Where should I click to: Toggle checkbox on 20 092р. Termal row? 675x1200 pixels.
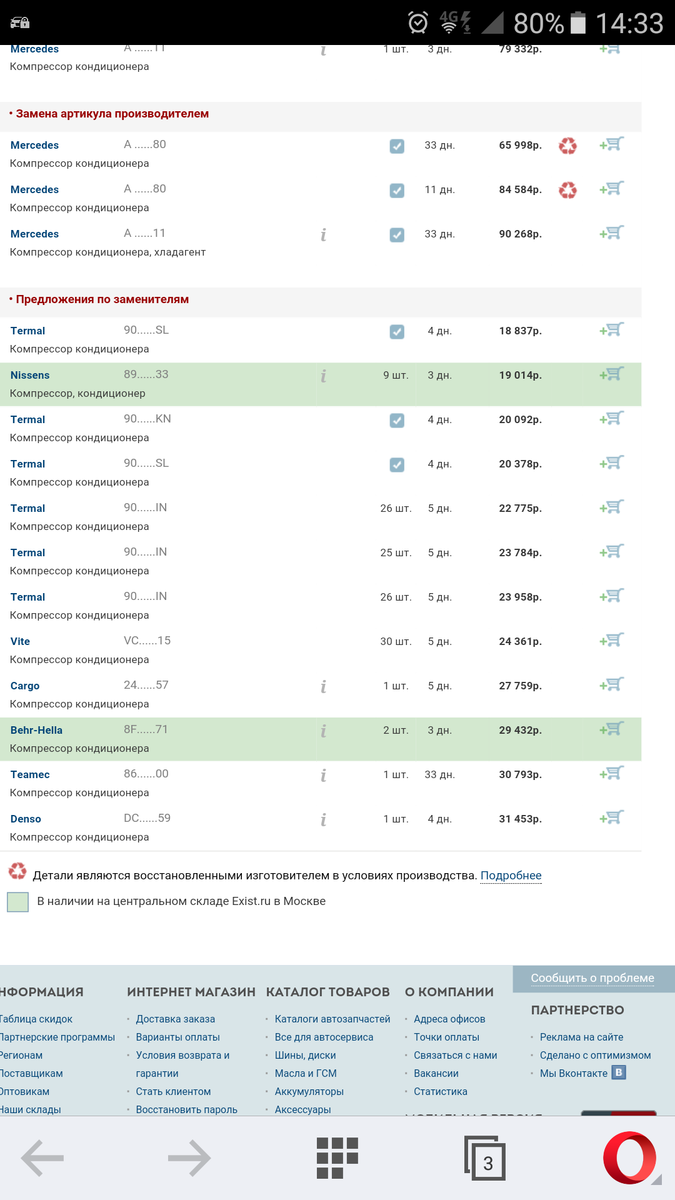click(x=397, y=420)
